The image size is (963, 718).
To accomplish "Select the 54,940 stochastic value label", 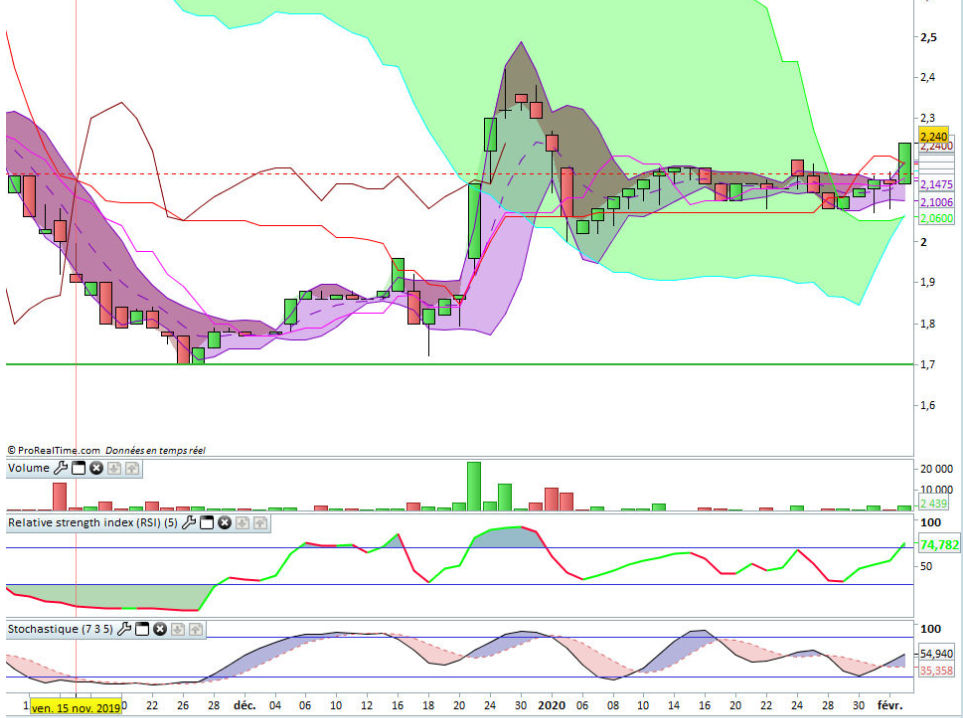I will pyautogui.click(x=937, y=654).
